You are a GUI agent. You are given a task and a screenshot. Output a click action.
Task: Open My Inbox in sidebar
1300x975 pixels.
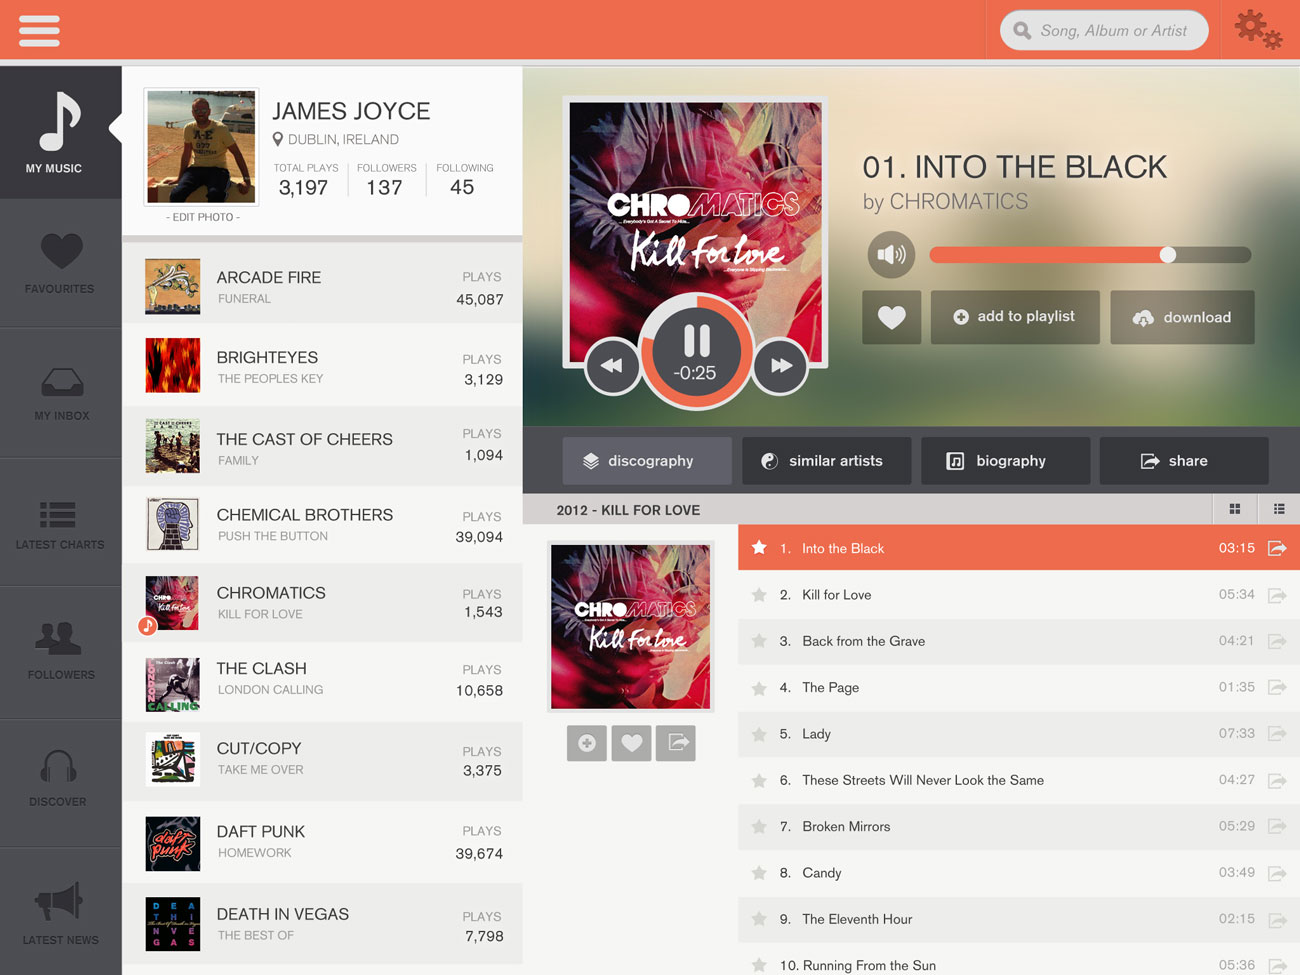tap(60, 393)
